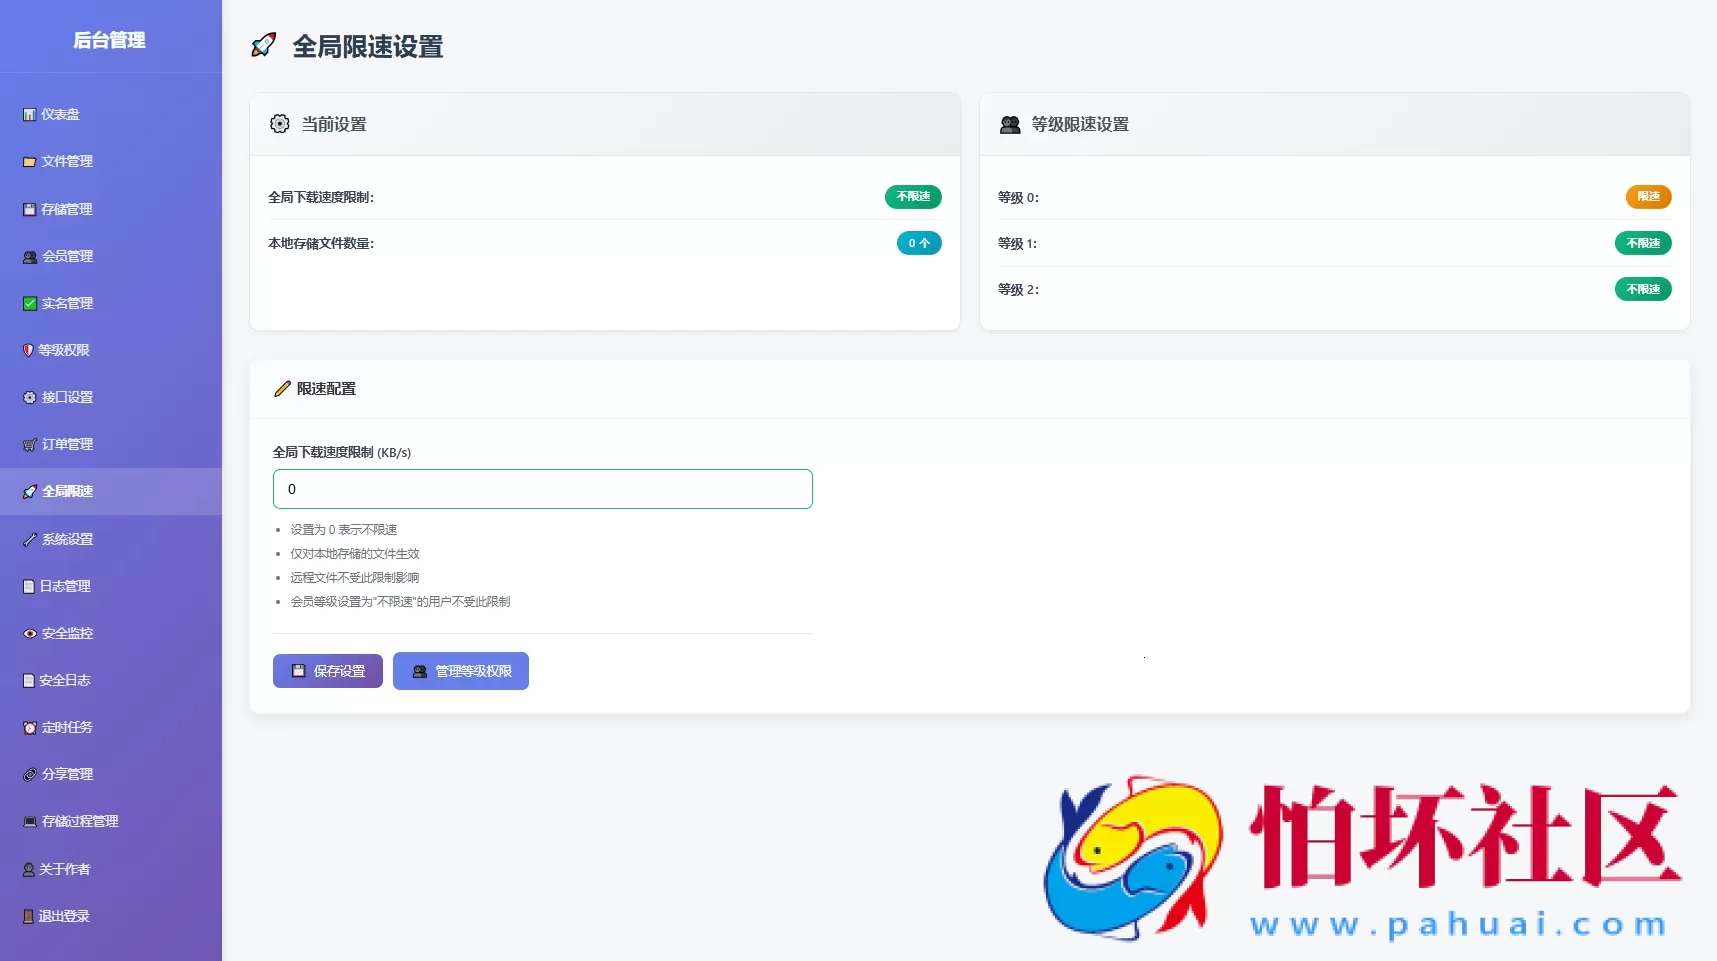This screenshot has height=961, width=1717.
Task: Toggle 等级 0 限速 badge
Action: (x=1648, y=197)
